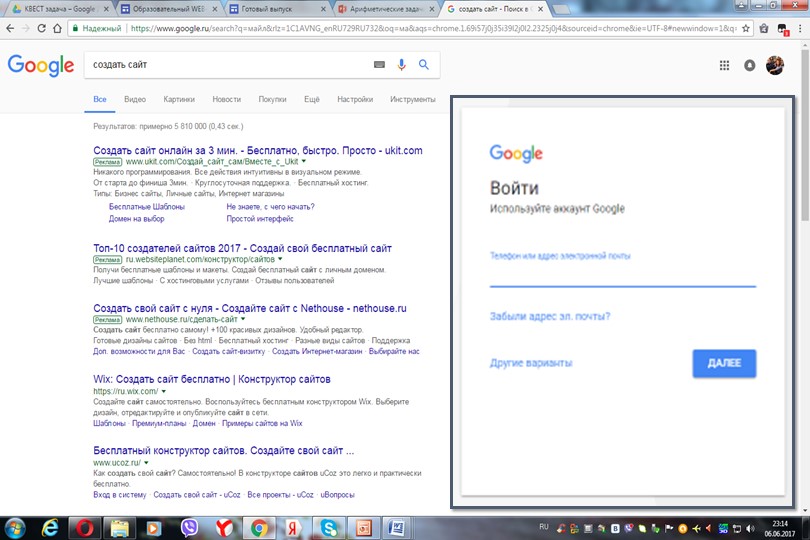This screenshot has width=810, height=540.
Task: Expand the websiteplanet URL dropdown arrow
Action: point(280,259)
